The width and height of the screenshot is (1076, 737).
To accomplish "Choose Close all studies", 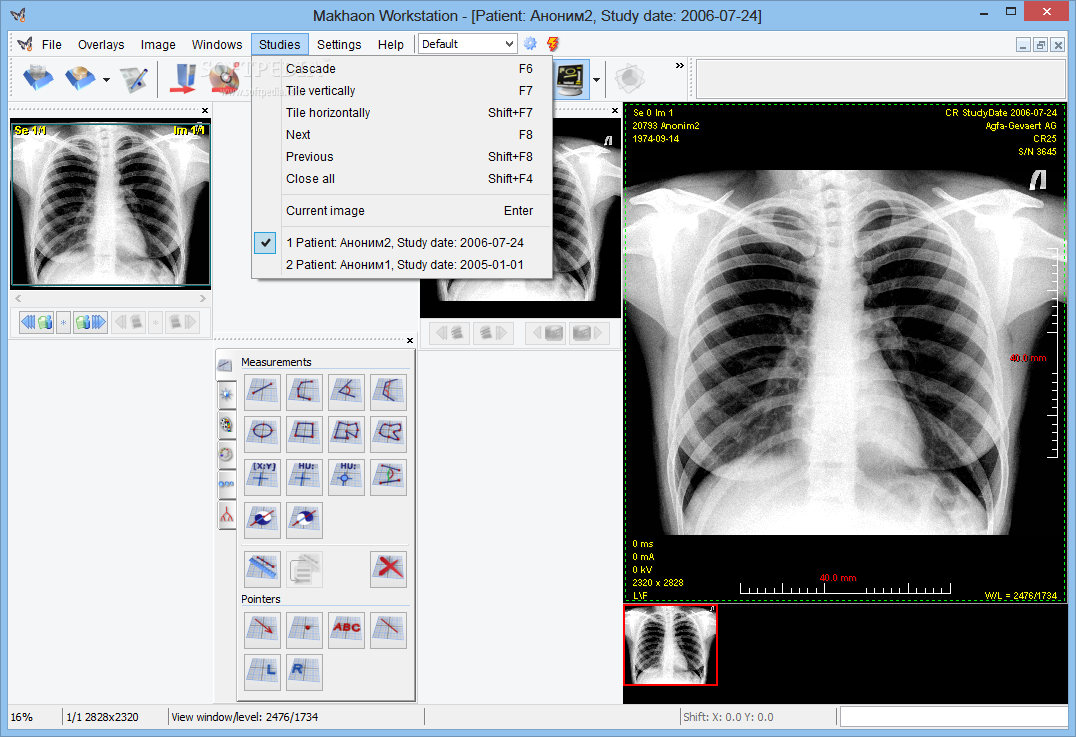I will [402, 178].
